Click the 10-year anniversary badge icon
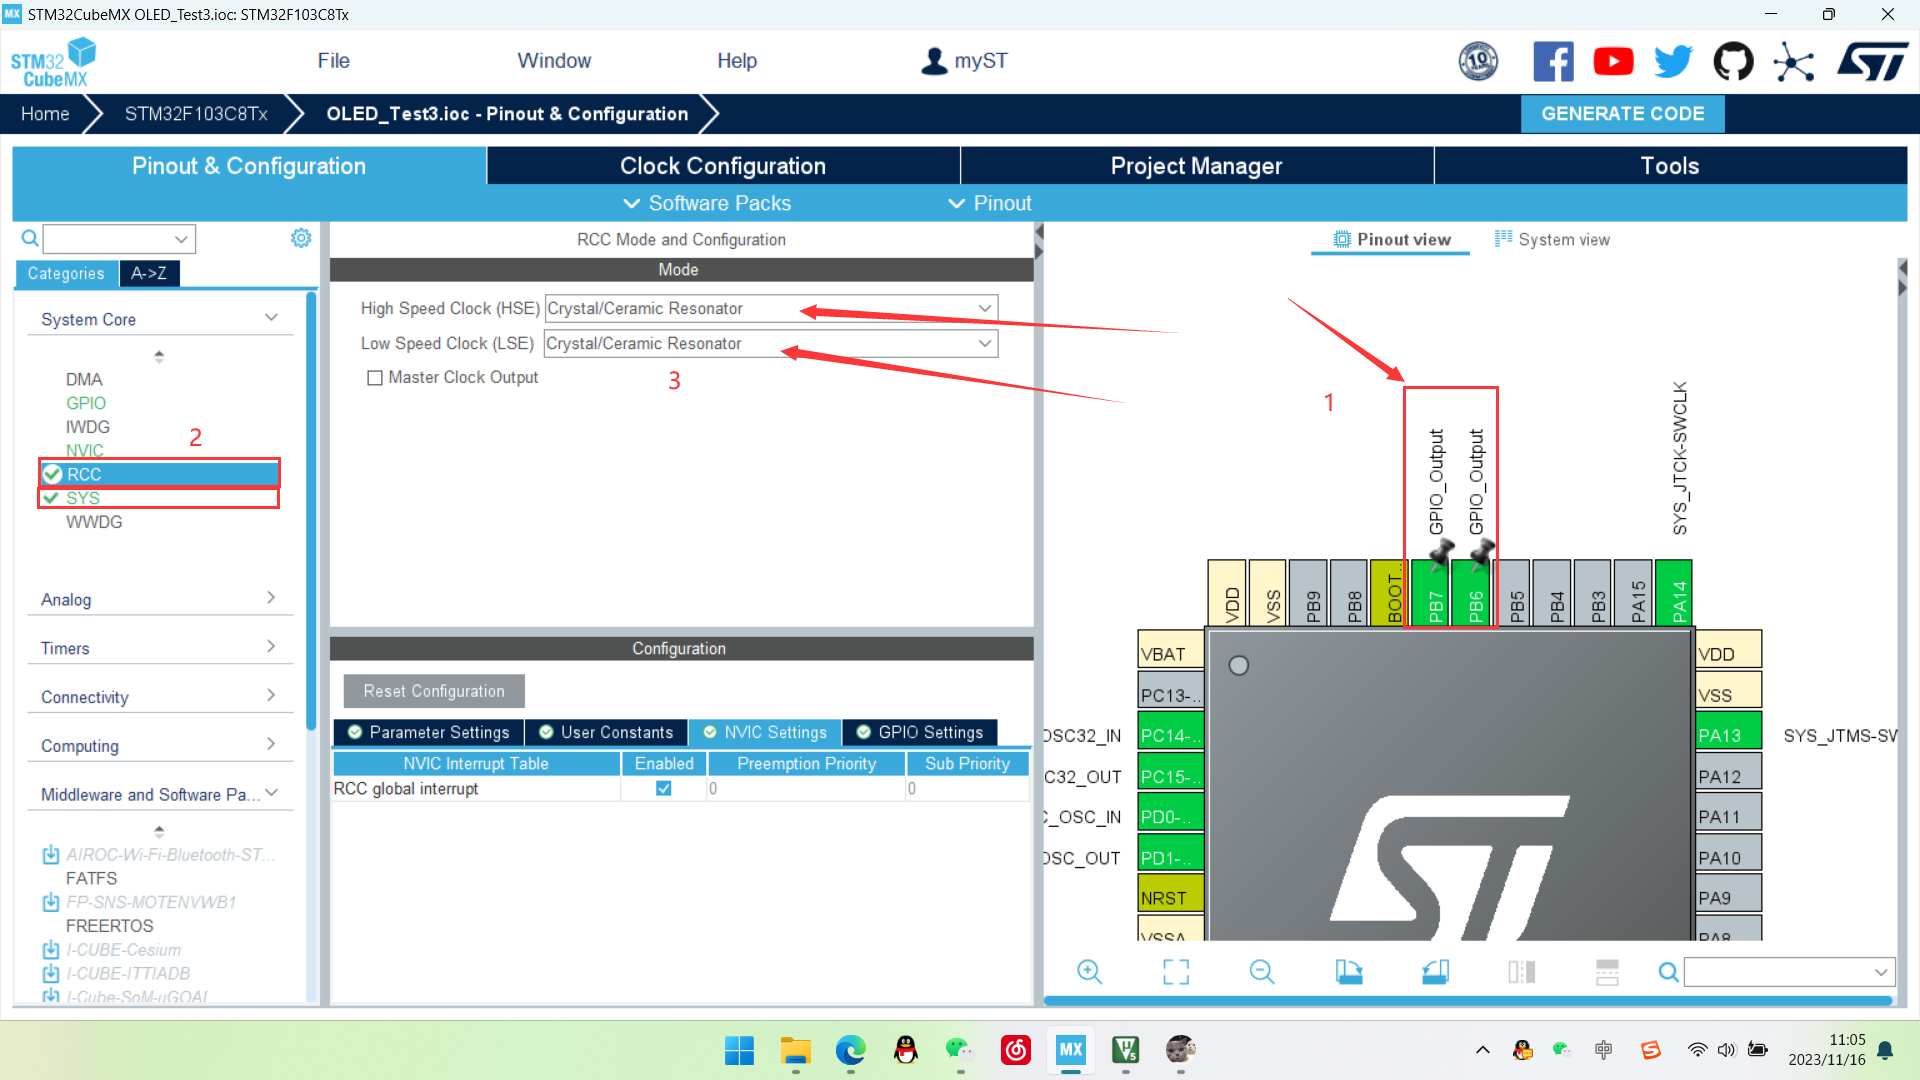Viewport: 1920px width, 1080px height. [x=1478, y=61]
